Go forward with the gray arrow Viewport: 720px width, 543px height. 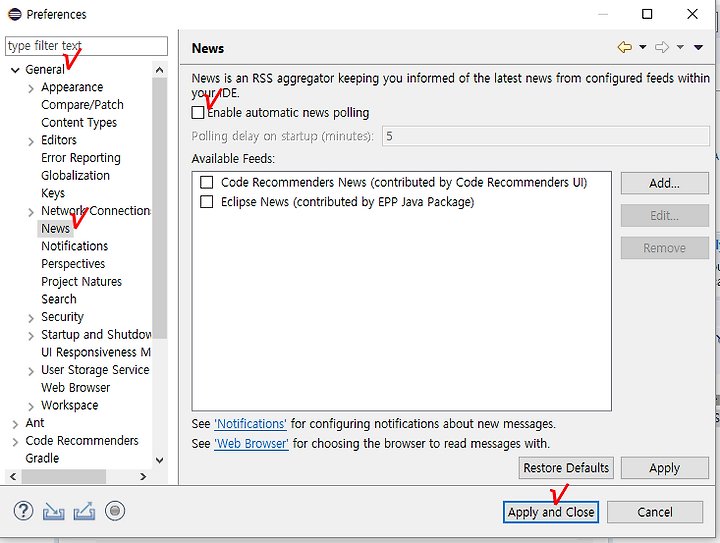tap(662, 47)
